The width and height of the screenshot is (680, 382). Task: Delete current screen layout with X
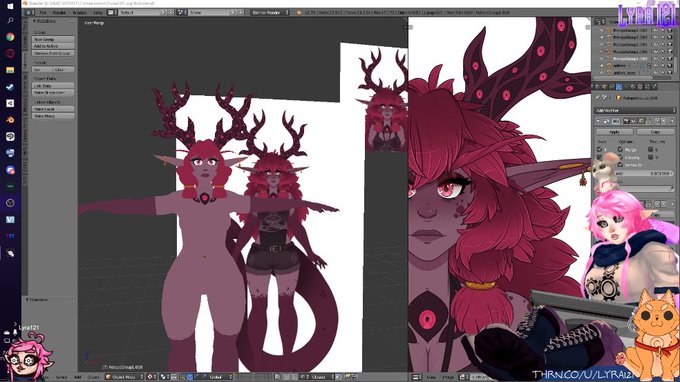[x=171, y=13]
